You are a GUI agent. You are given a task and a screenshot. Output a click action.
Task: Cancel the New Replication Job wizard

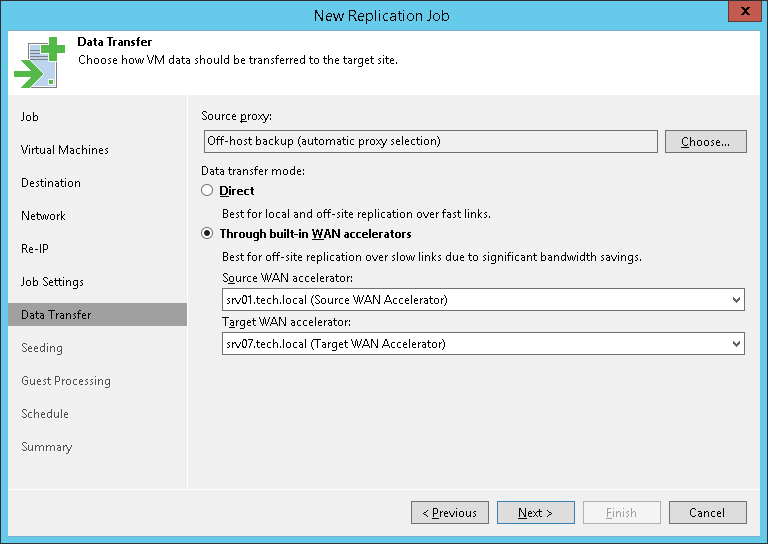(707, 513)
